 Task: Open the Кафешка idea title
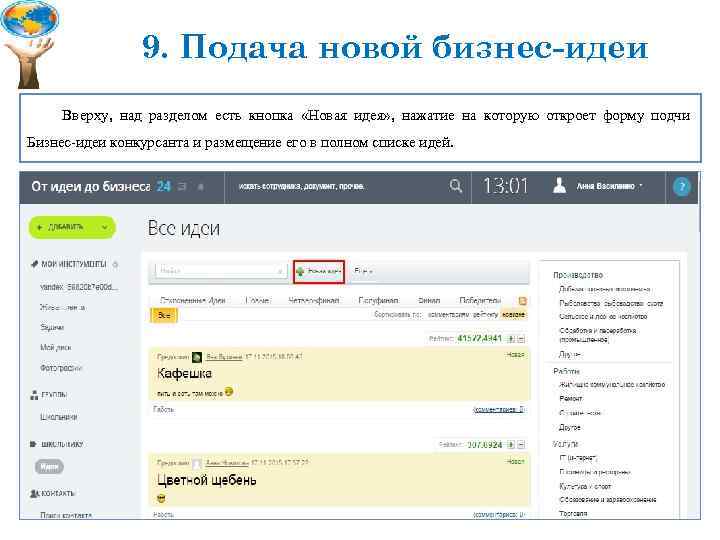pyautogui.click(x=184, y=374)
